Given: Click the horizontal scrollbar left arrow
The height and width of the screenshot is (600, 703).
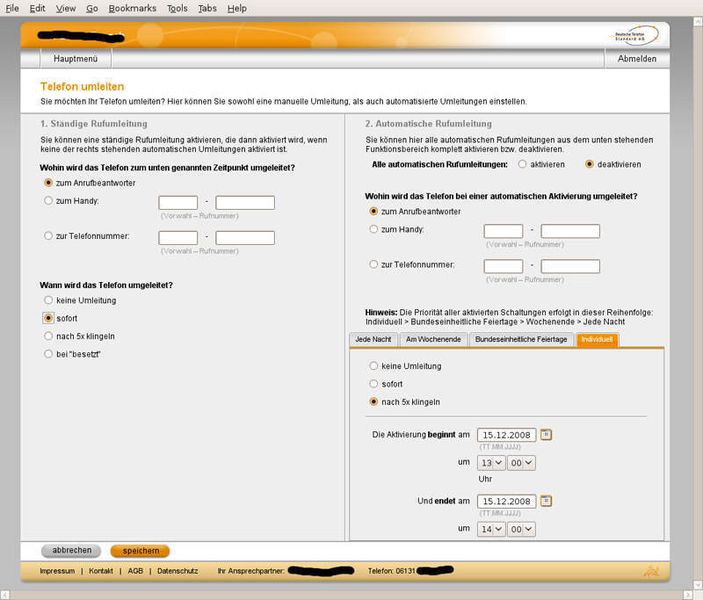Looking at the screenshot, I should tap(5, 595).
